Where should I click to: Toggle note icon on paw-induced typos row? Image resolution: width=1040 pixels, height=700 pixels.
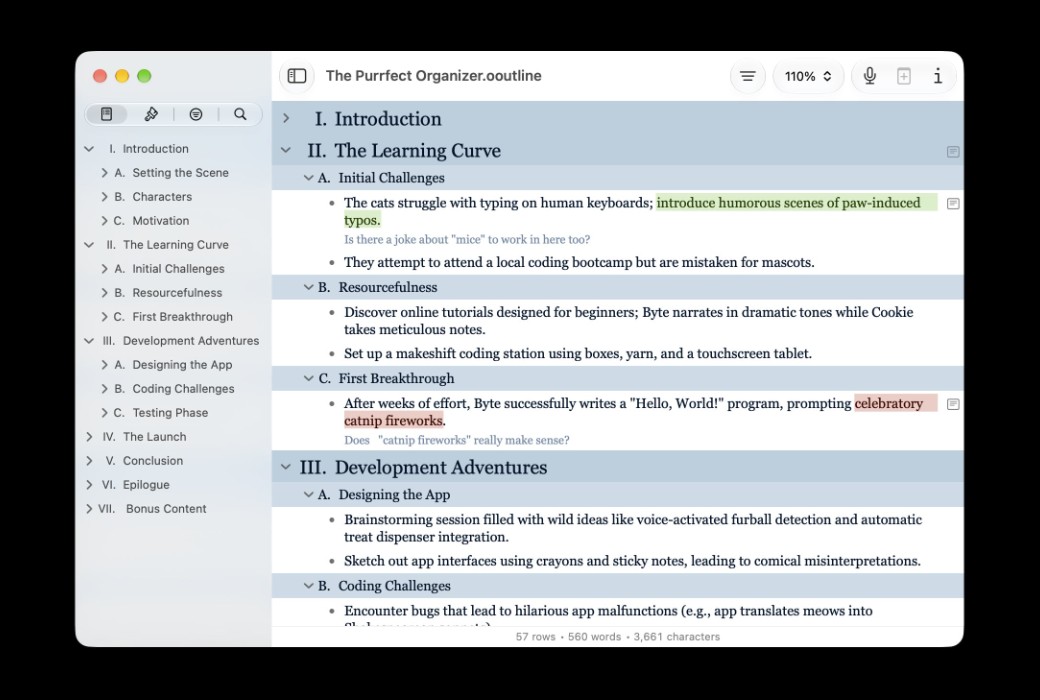pyautogui.click(x=952, y=204)
